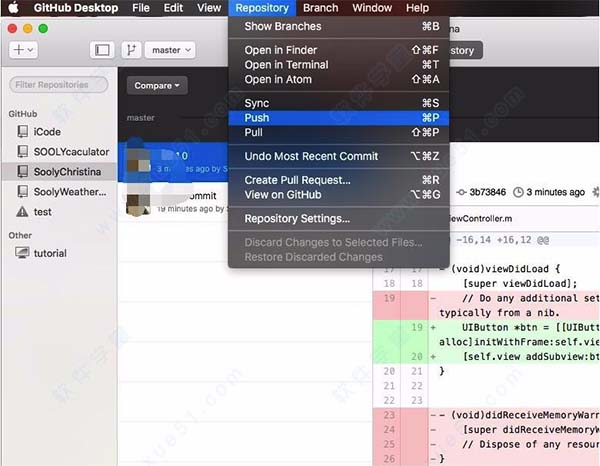This screenshot has height=466, width=600.
Task: Click the iCode repository book icon
Action: [23, 132]
